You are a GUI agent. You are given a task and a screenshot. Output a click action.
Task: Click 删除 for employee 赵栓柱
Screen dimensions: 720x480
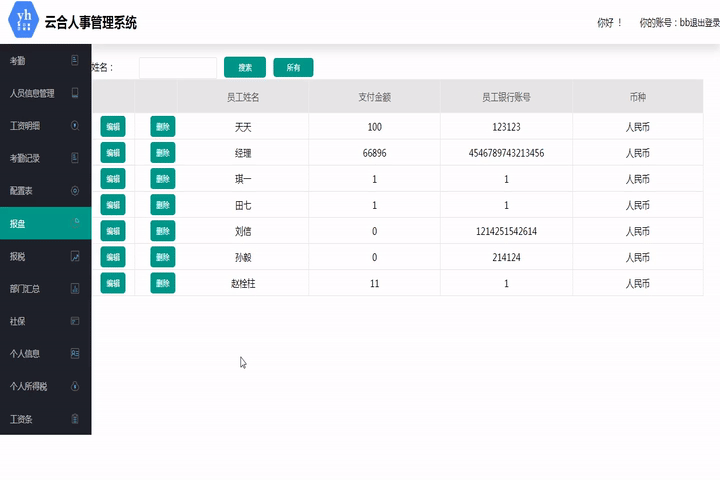163,283
